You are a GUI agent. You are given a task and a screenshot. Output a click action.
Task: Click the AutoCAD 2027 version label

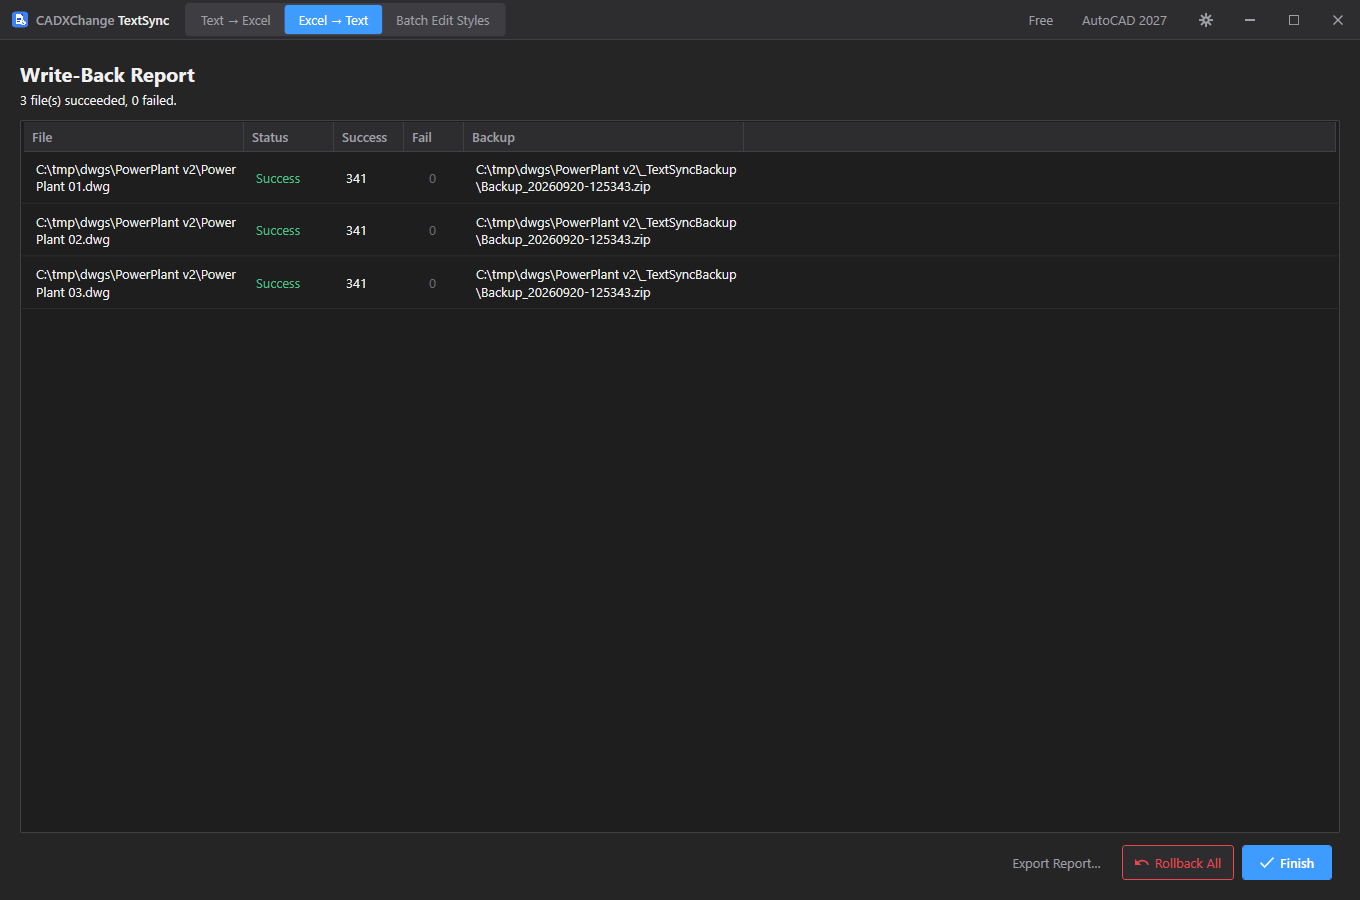(x=1124, y=20)
